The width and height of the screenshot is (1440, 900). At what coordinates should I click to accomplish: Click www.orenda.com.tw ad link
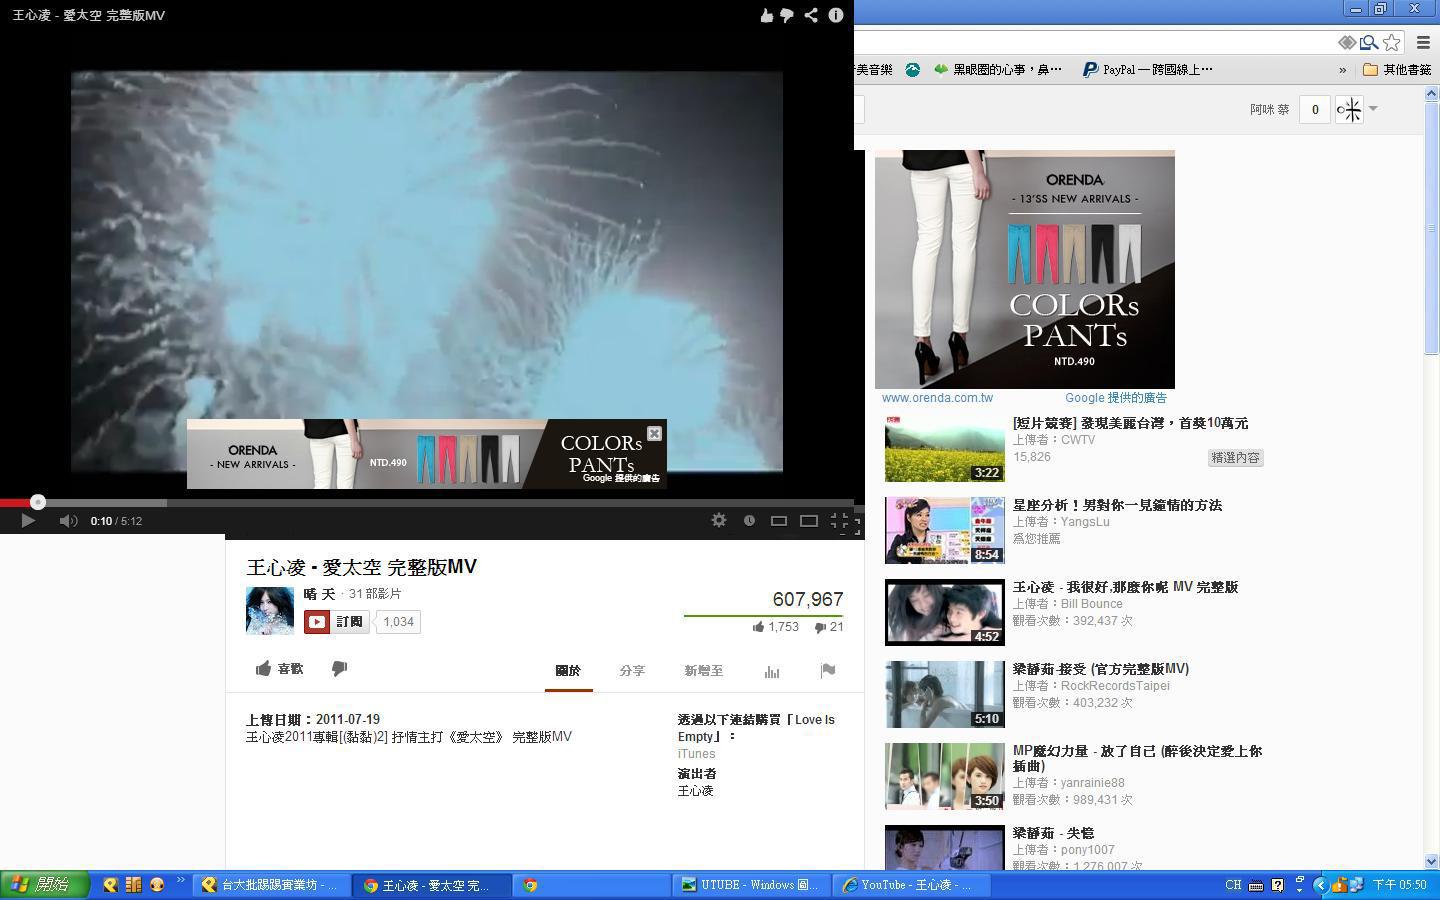(x=937, y=398)
